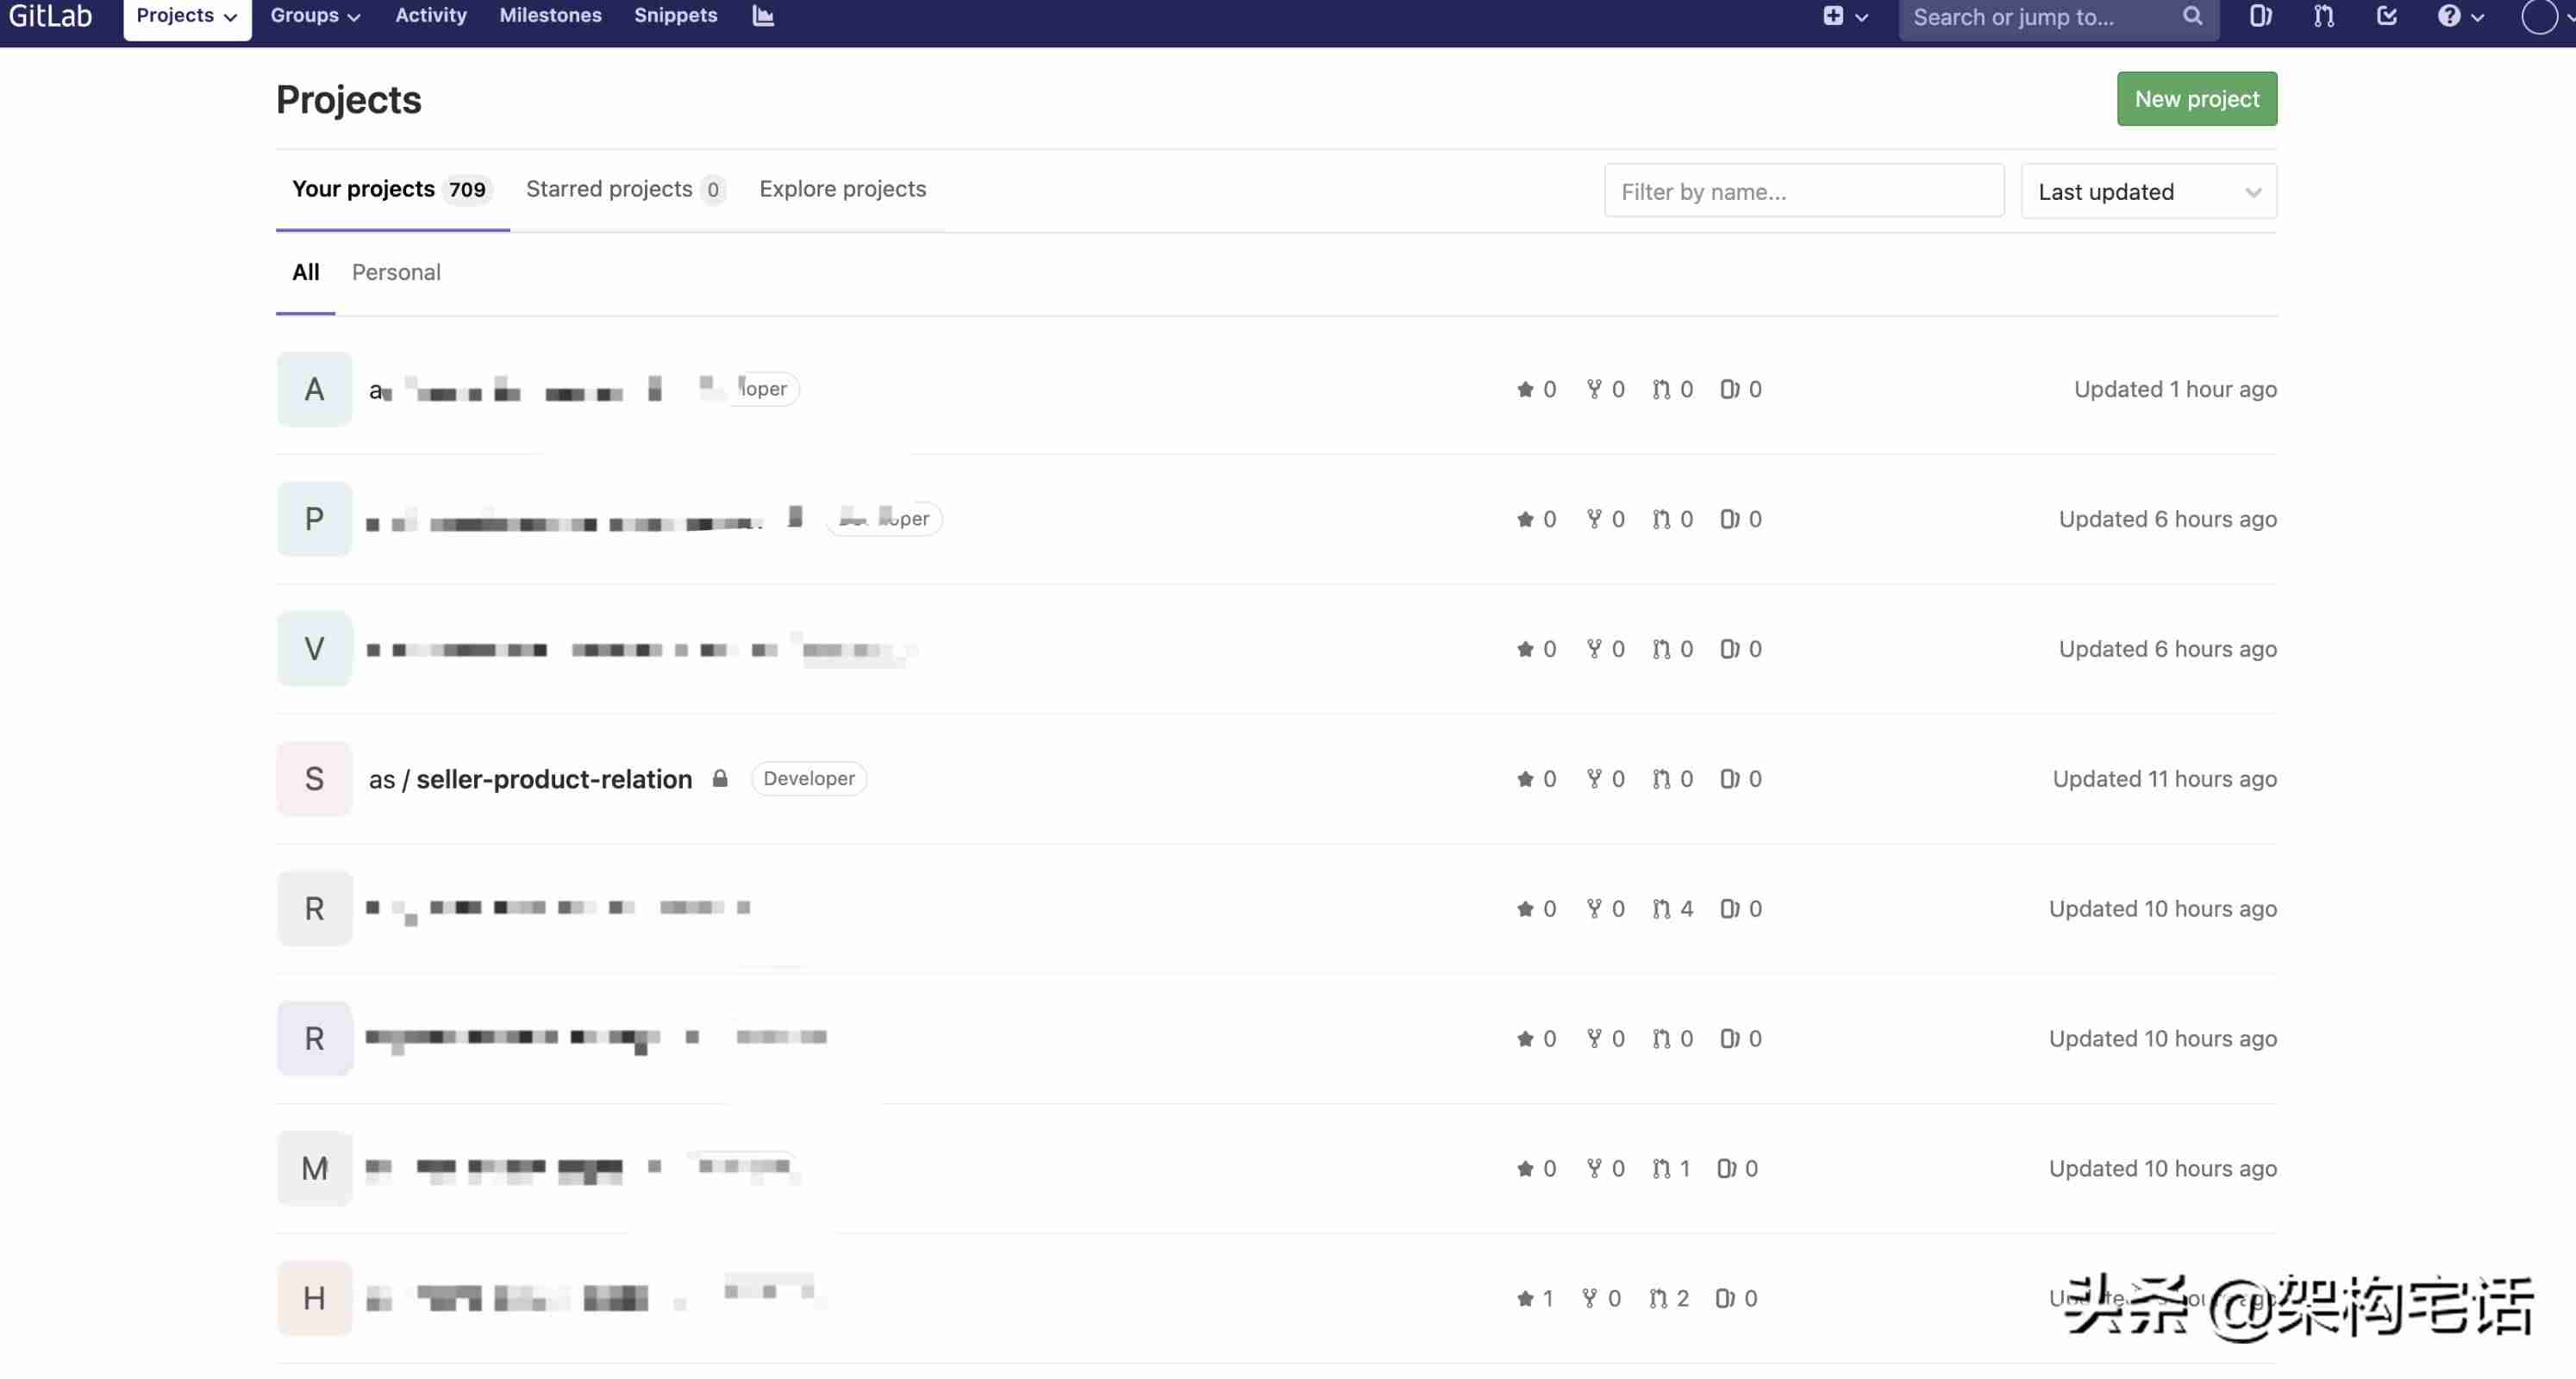2576x1379 pixels.
Task: Open the project with avatar A
Action: [314, 389]
